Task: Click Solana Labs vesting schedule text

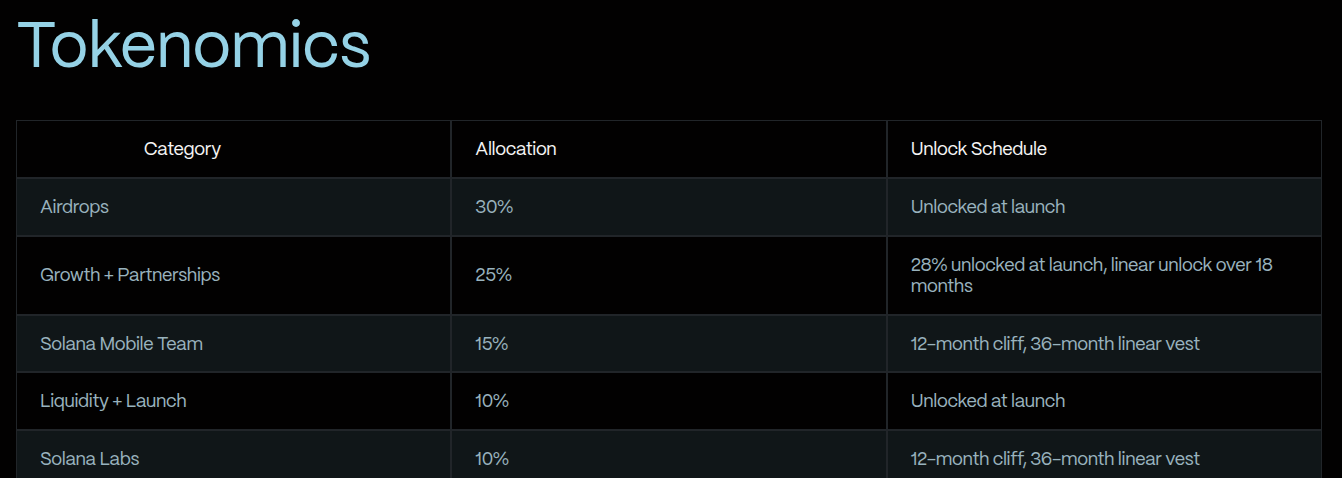Action: tap(1055, 459)
